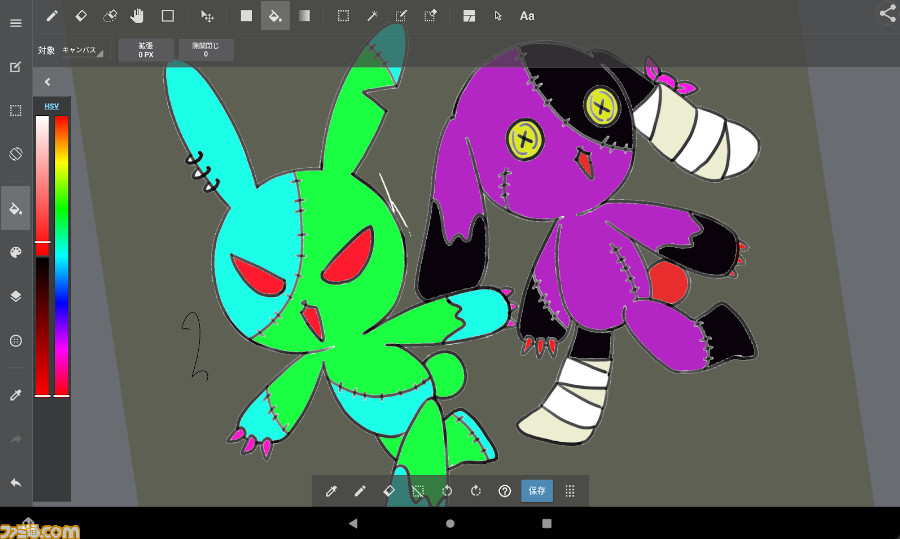Tap the 隙間閉じ 0 setting button
Image resolution: width=900 pixels, height=539 pixels.
coord(205,50)
